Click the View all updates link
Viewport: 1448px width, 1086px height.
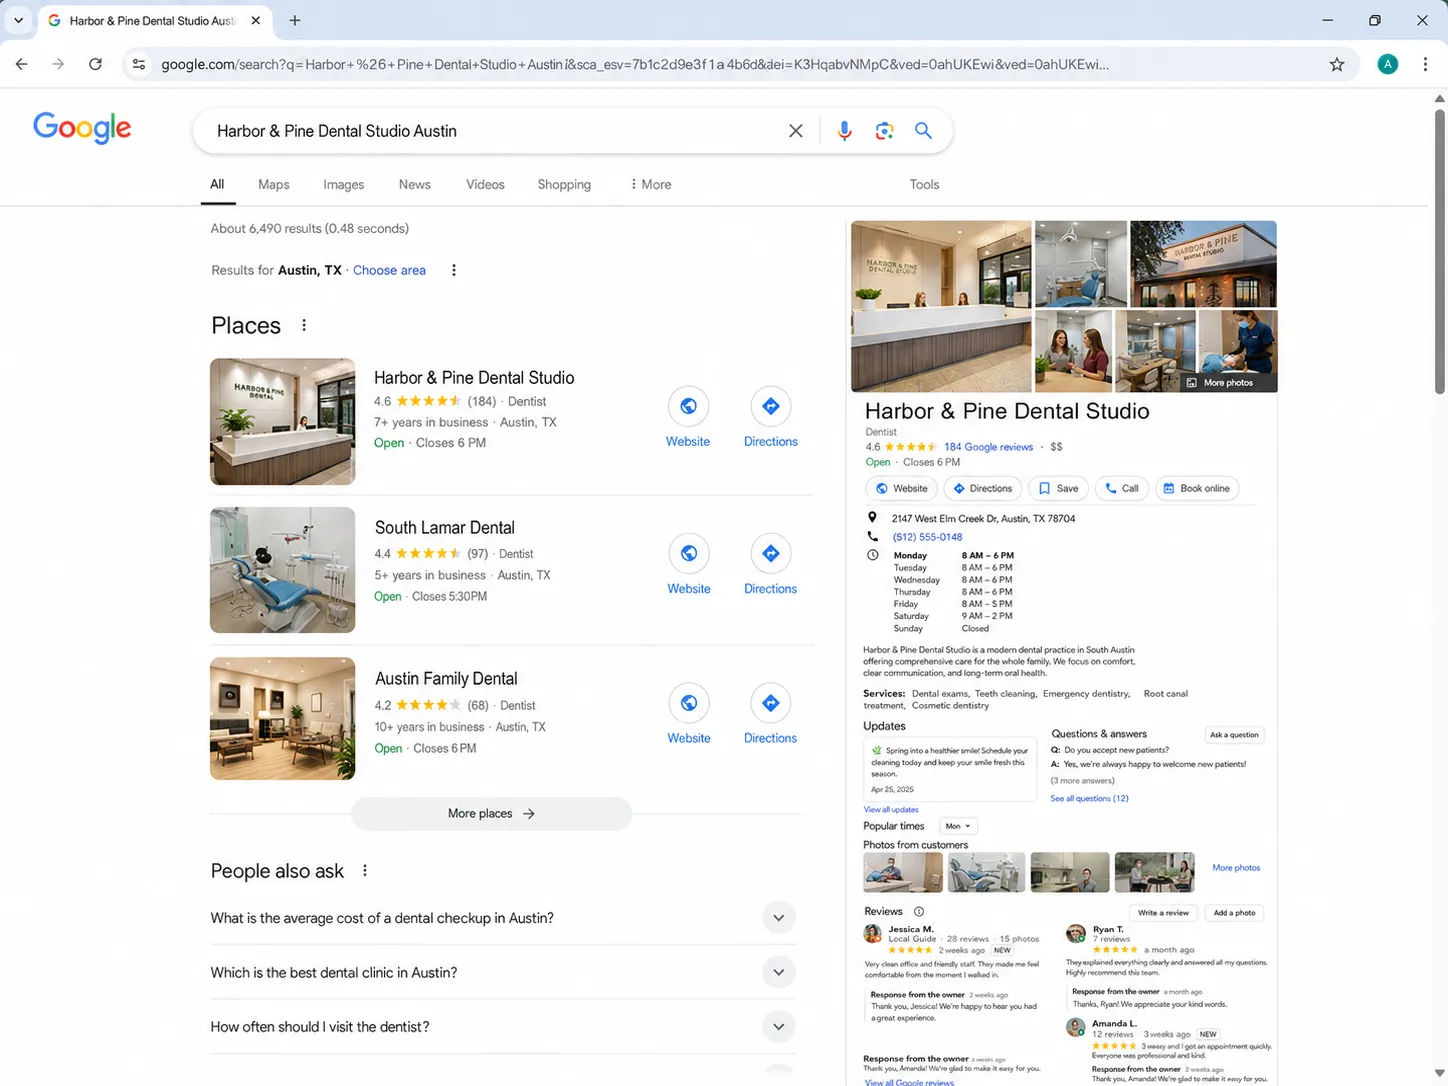(x=891, y=809)
